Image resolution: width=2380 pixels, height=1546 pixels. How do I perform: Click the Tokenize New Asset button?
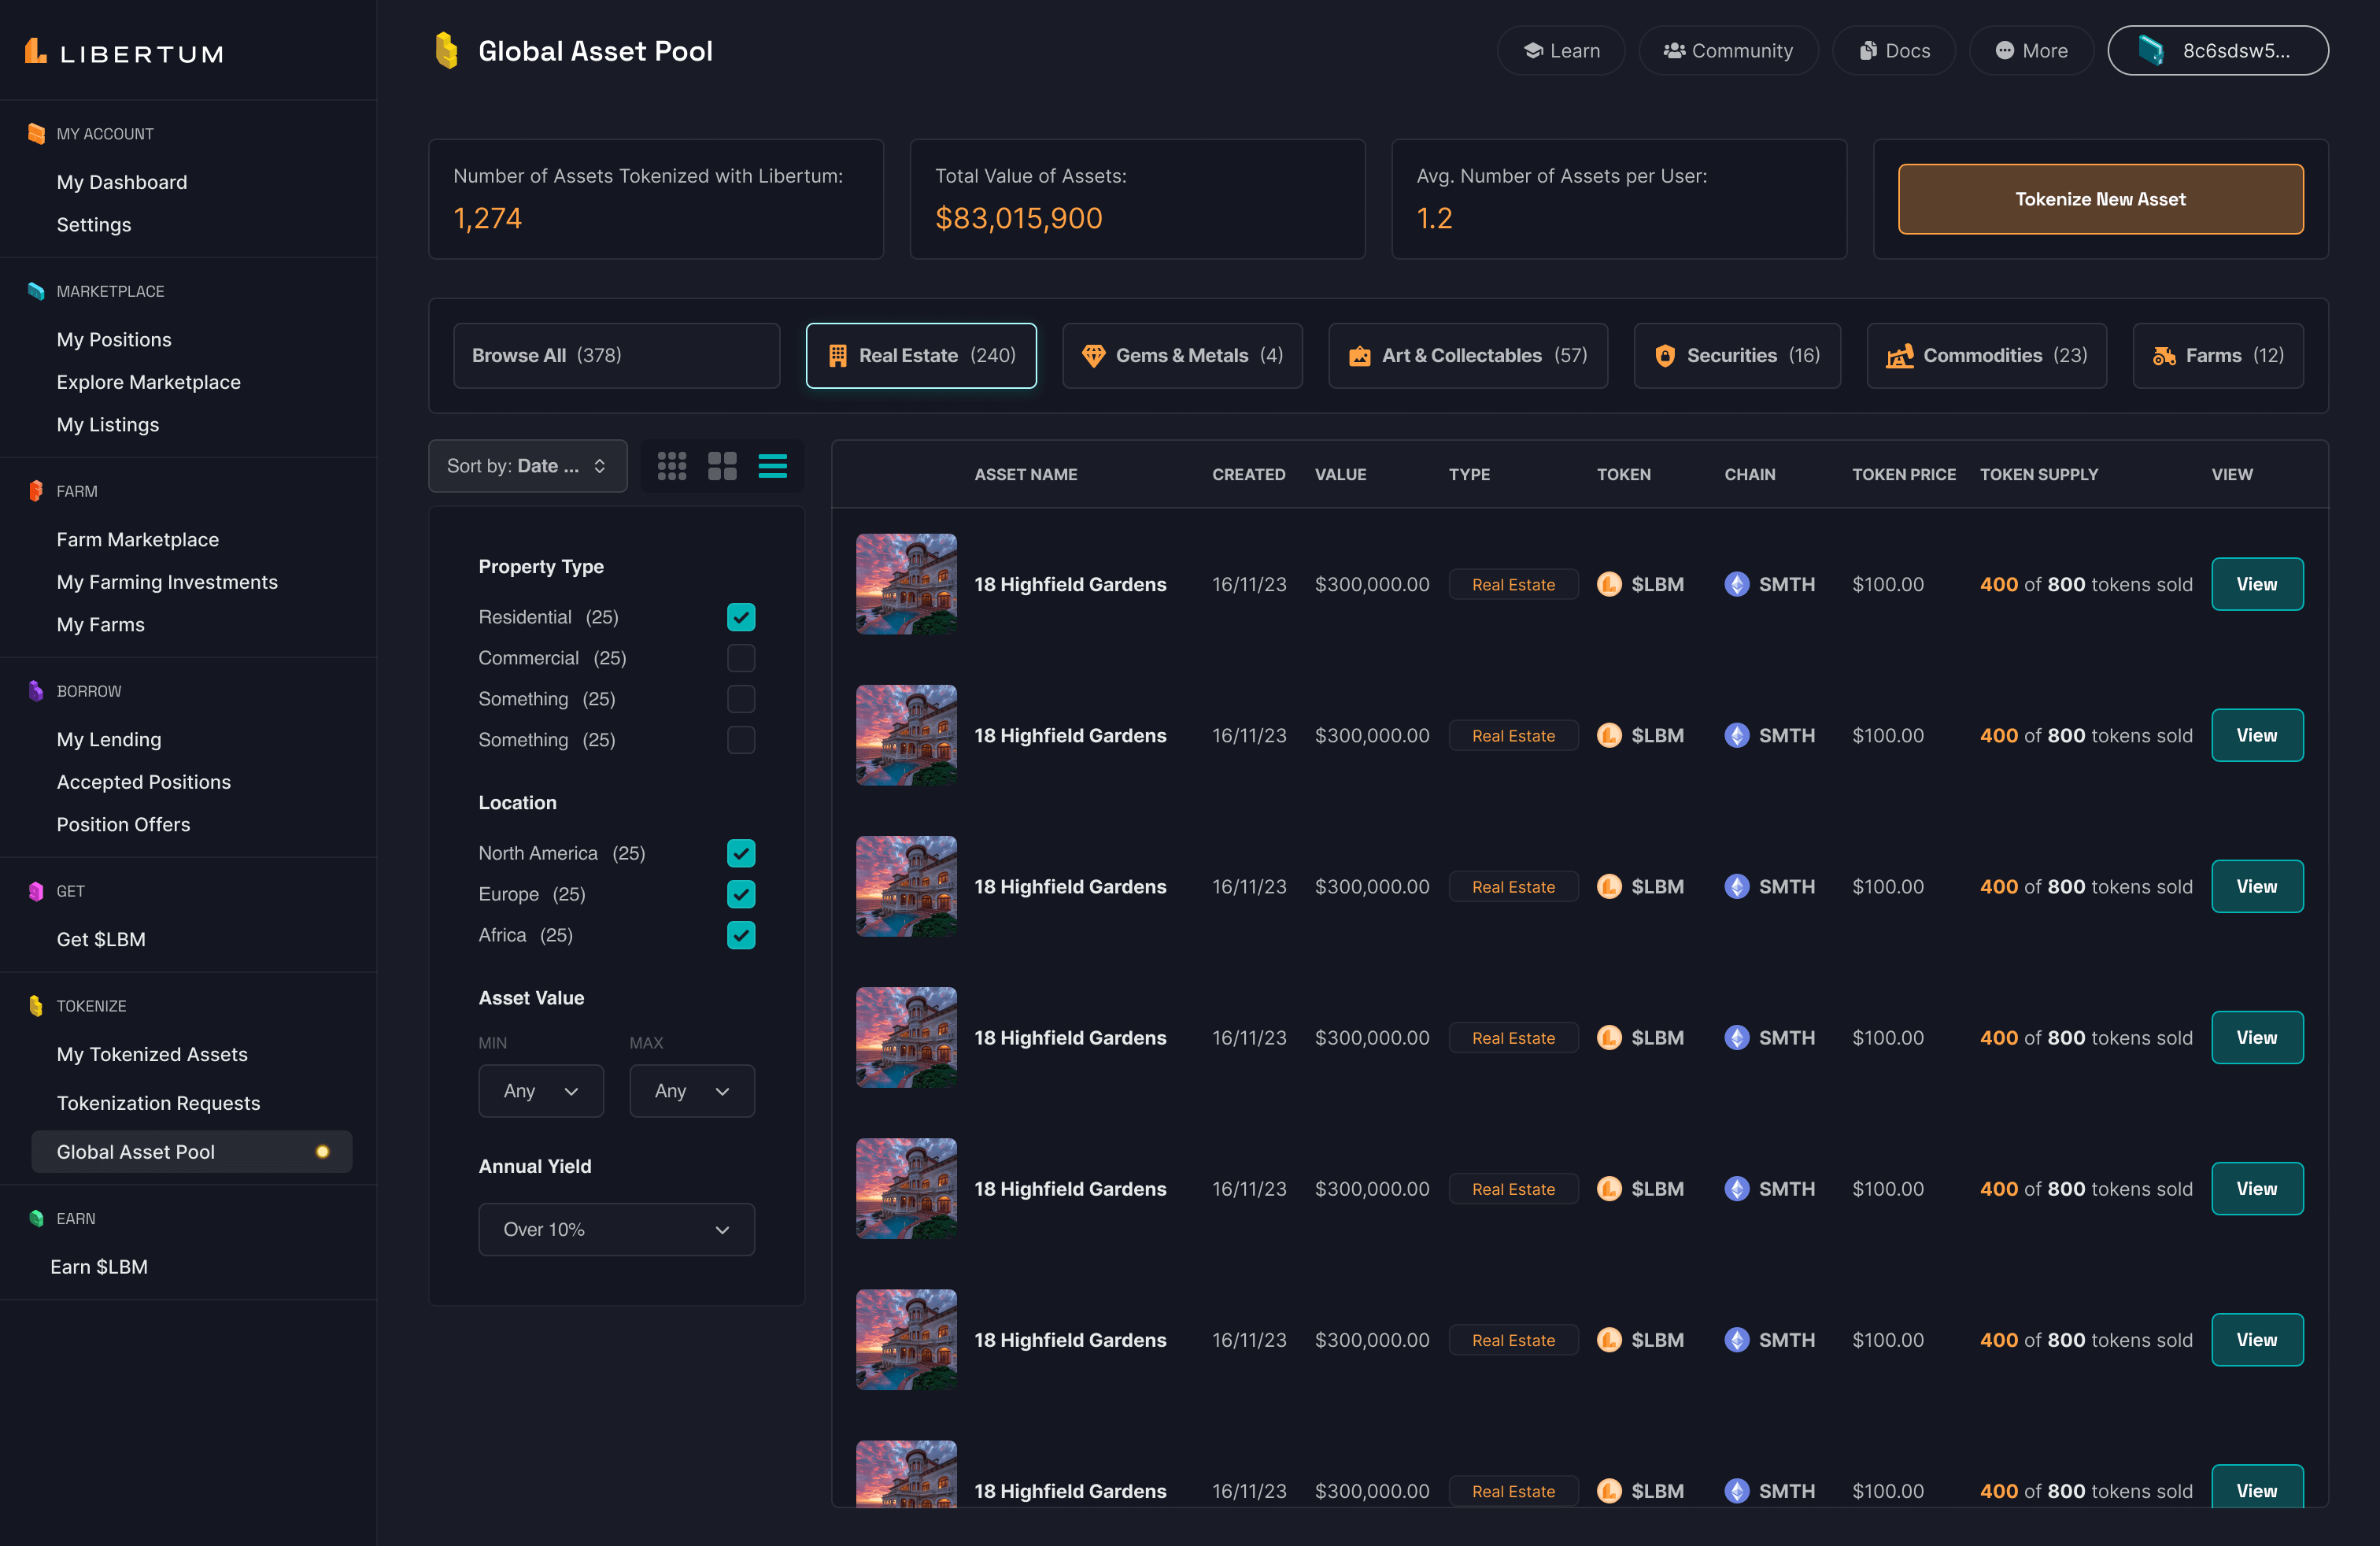pos(2100,199)
